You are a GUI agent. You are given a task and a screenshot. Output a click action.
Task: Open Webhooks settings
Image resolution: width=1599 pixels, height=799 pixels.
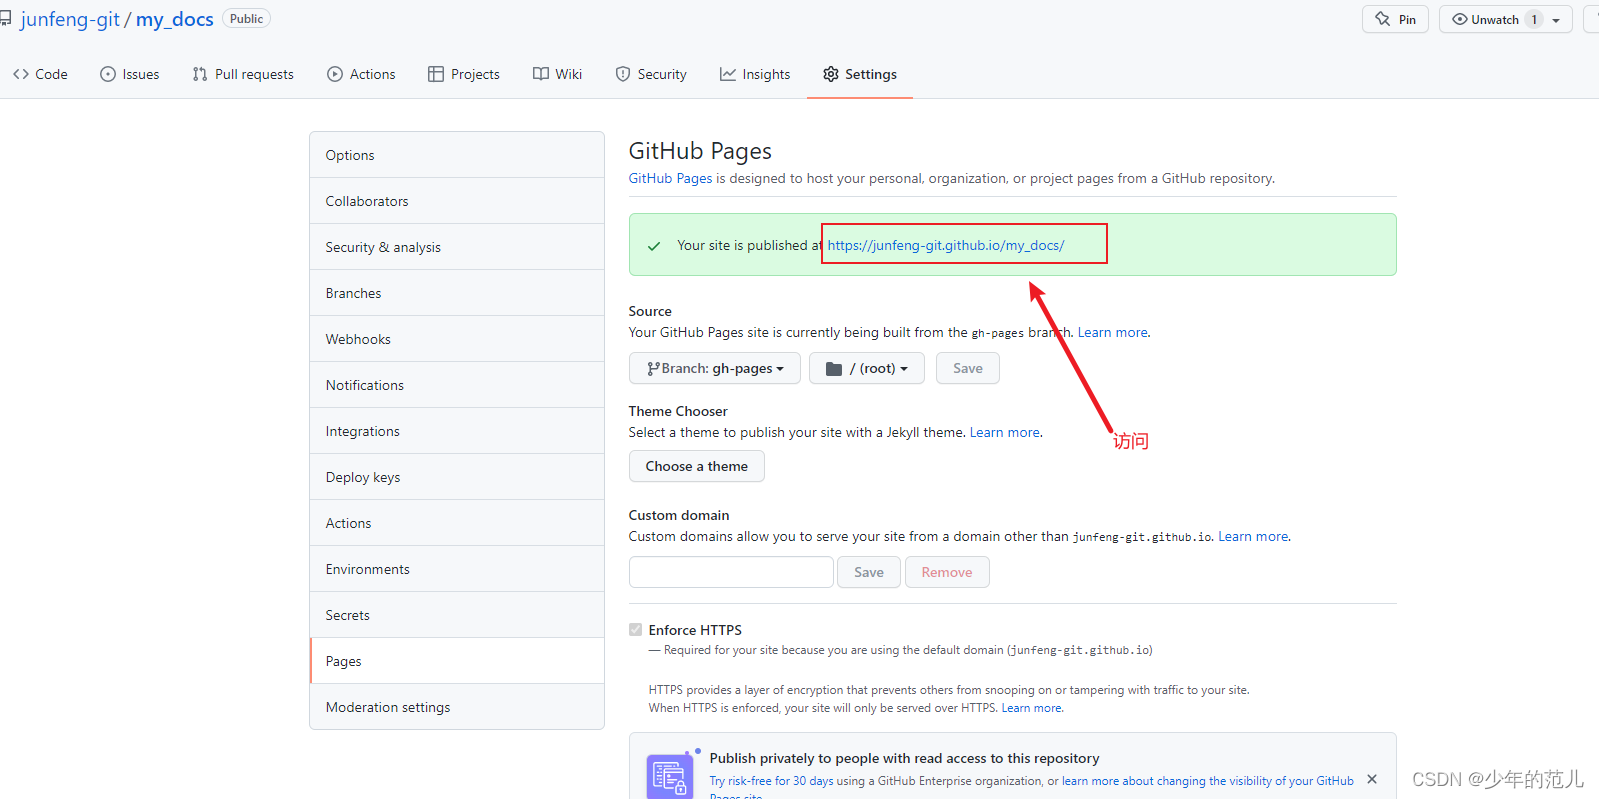pyautogui.click(x=457, y=339)
